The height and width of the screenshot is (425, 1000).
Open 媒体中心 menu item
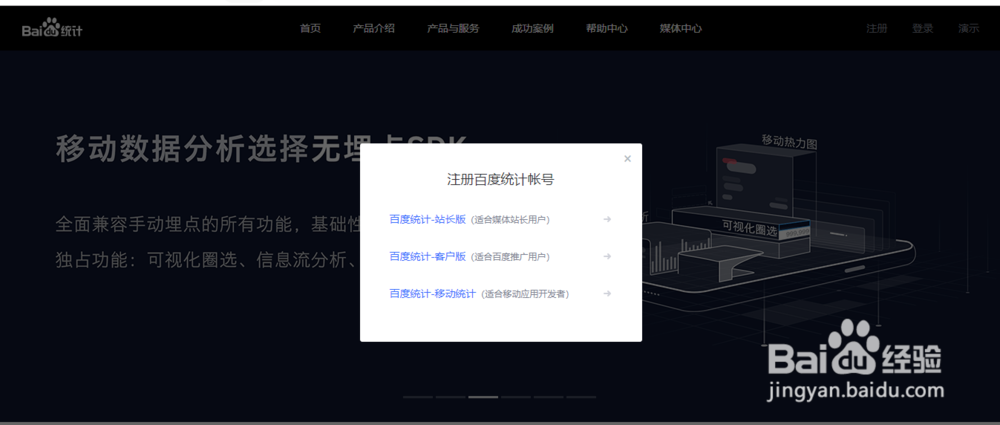[x=680, y=29]
